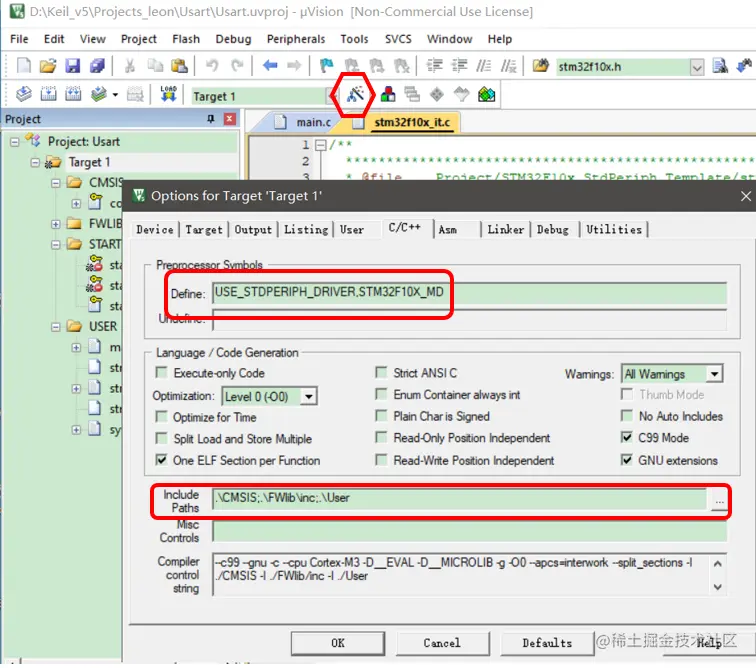Click the Undo arrow icon
756x668 pixels.
pyautogui.click(x=212, y=65)
